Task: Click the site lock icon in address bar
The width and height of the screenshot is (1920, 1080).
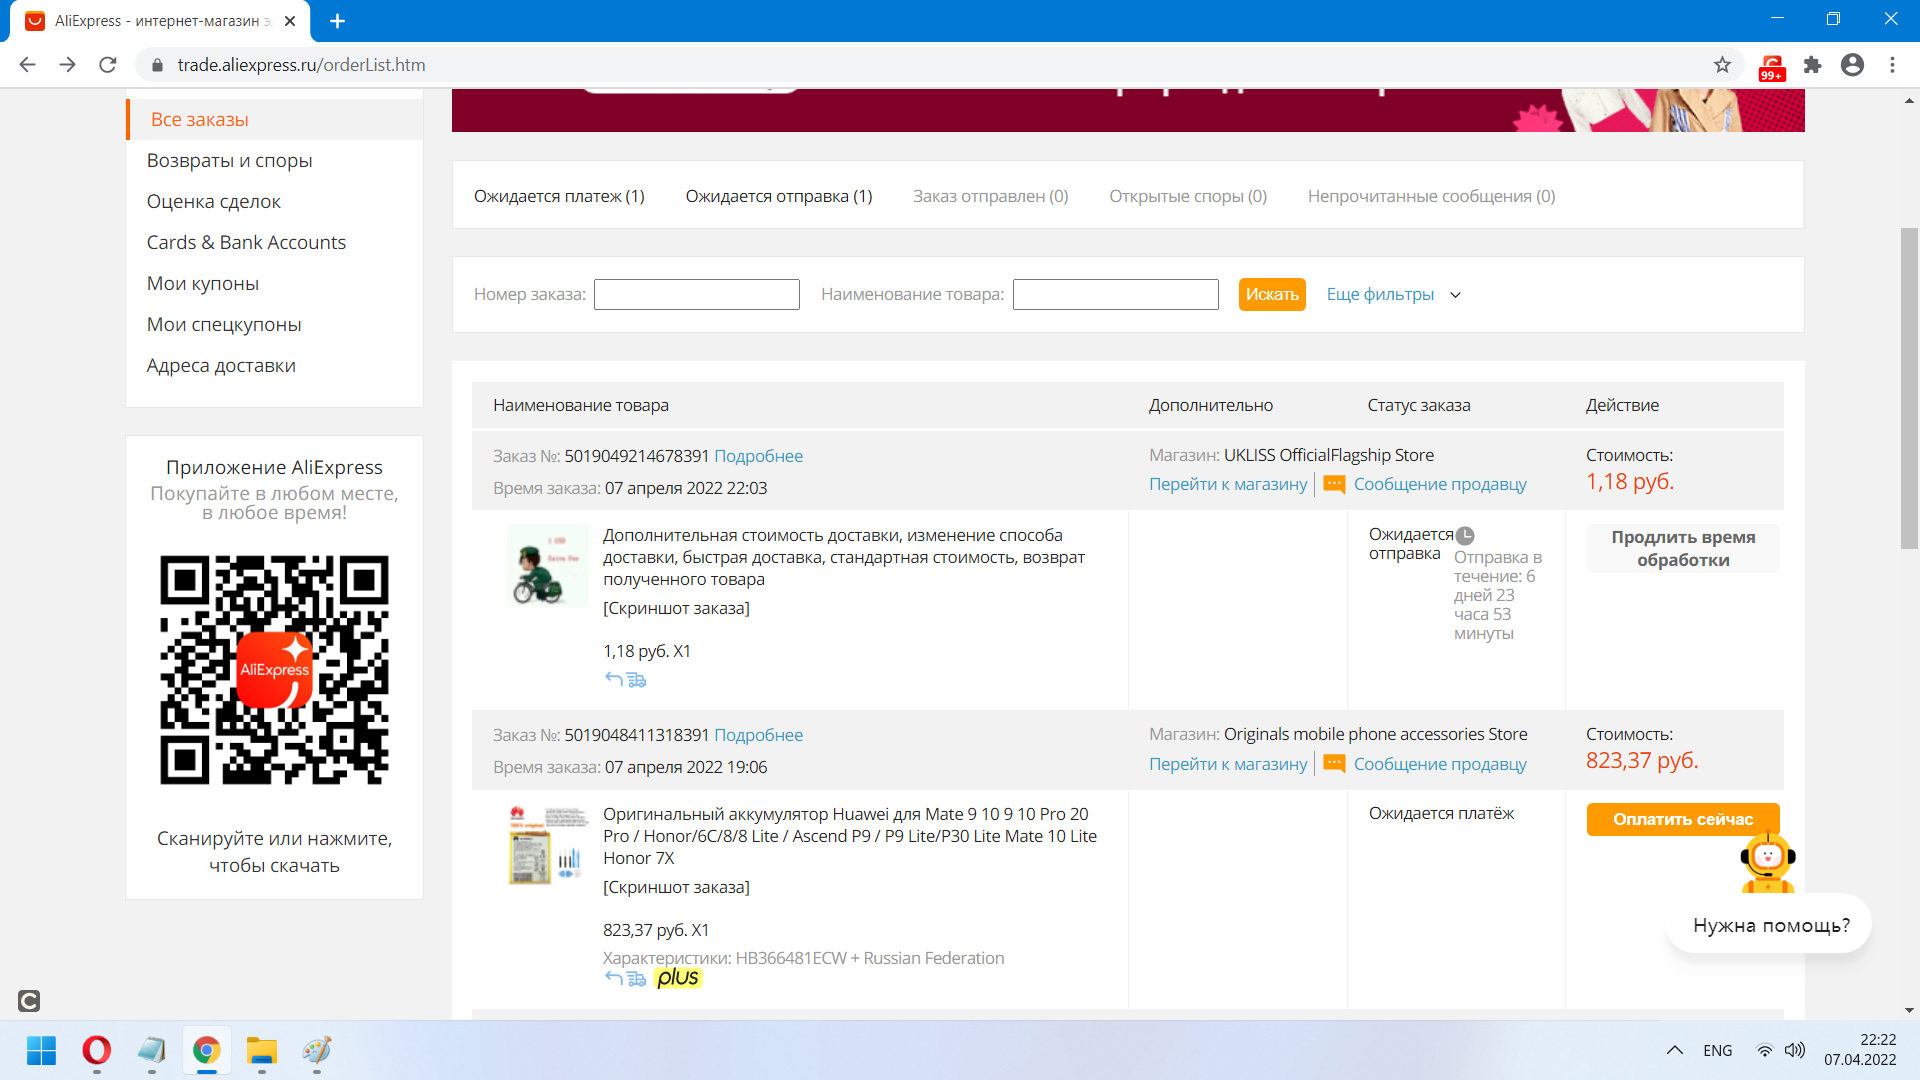Action: coord(156,65)
